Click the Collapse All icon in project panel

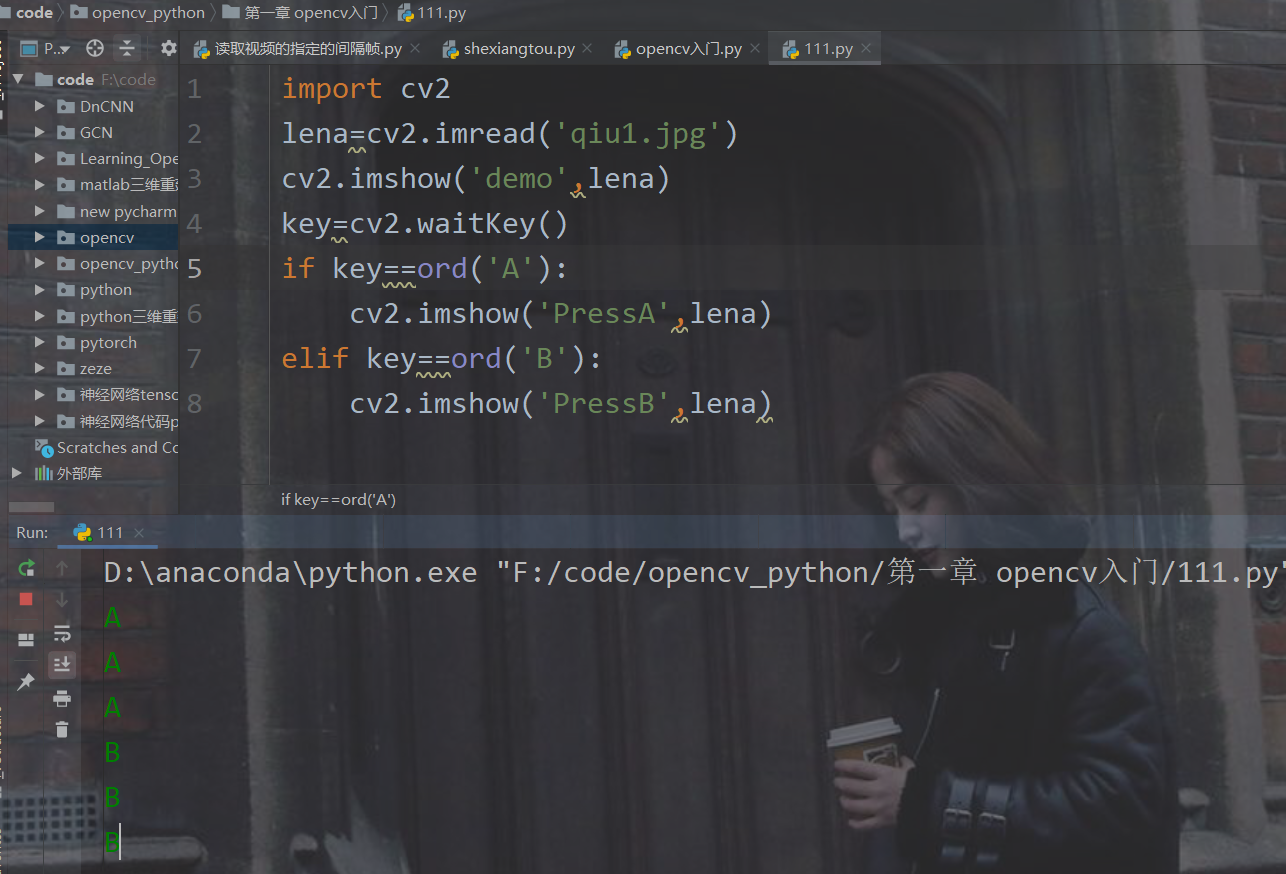click(127, 48)
